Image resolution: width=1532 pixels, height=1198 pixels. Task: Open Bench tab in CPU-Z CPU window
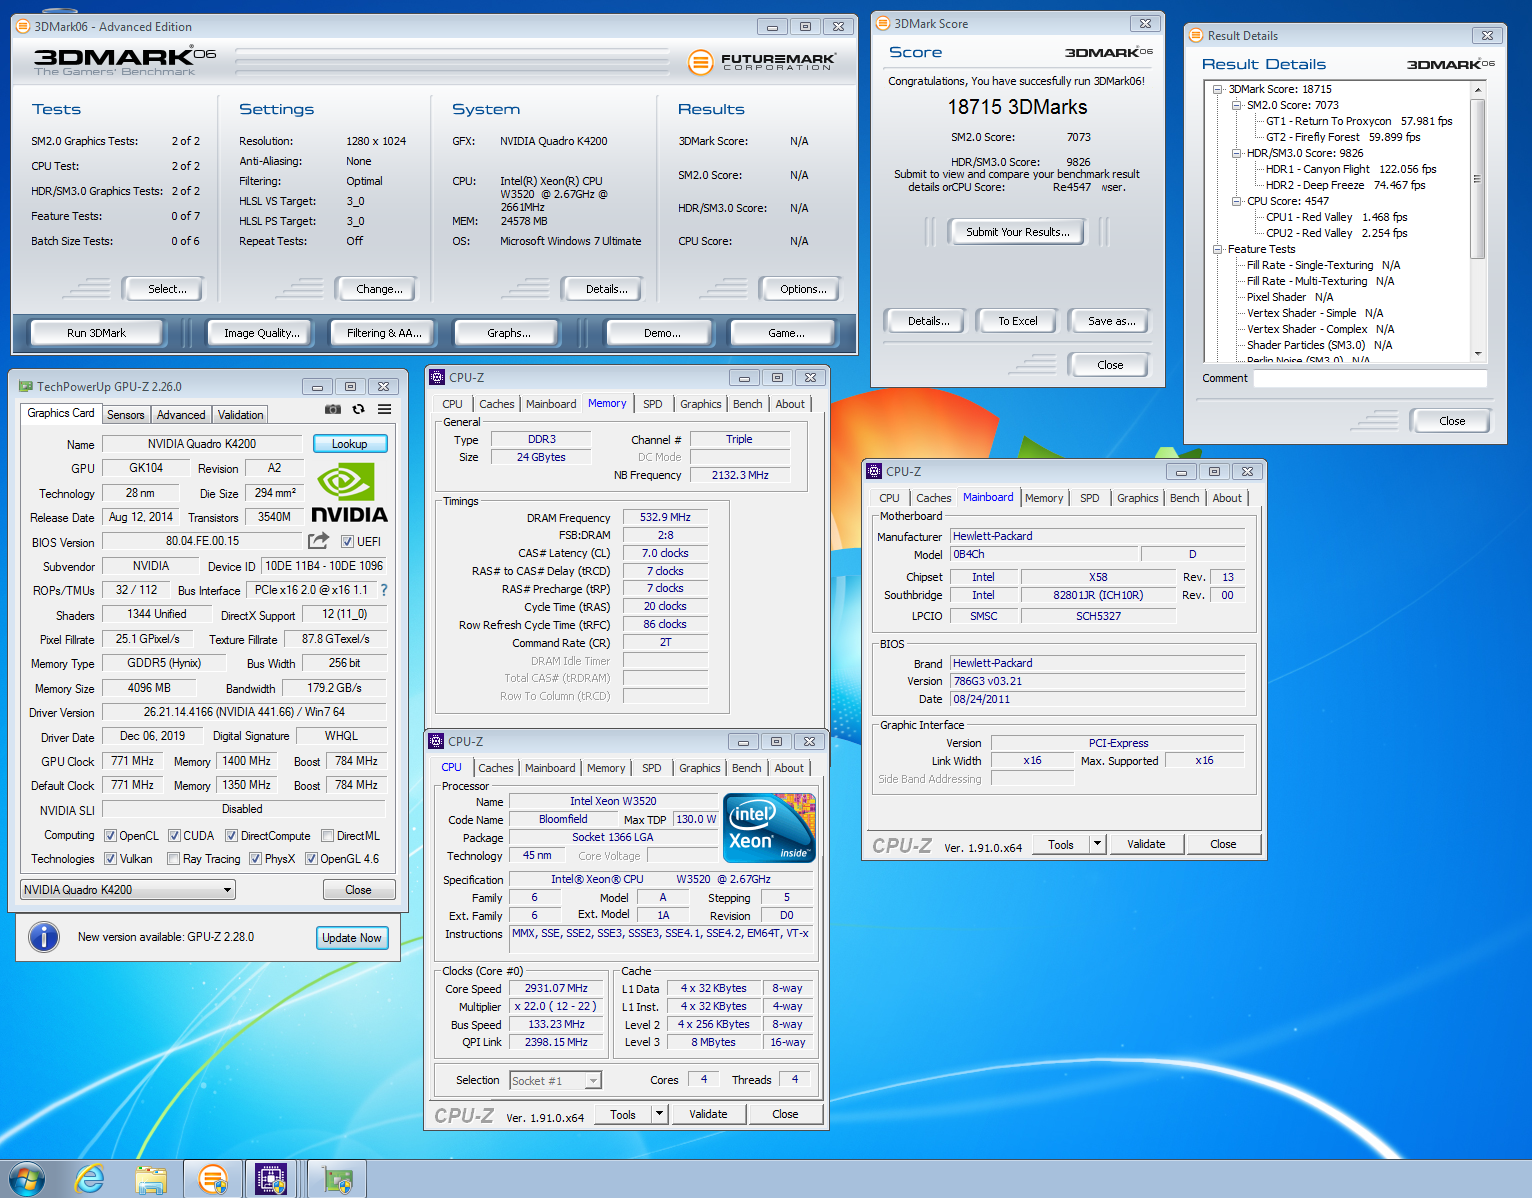tap(747, 768)
